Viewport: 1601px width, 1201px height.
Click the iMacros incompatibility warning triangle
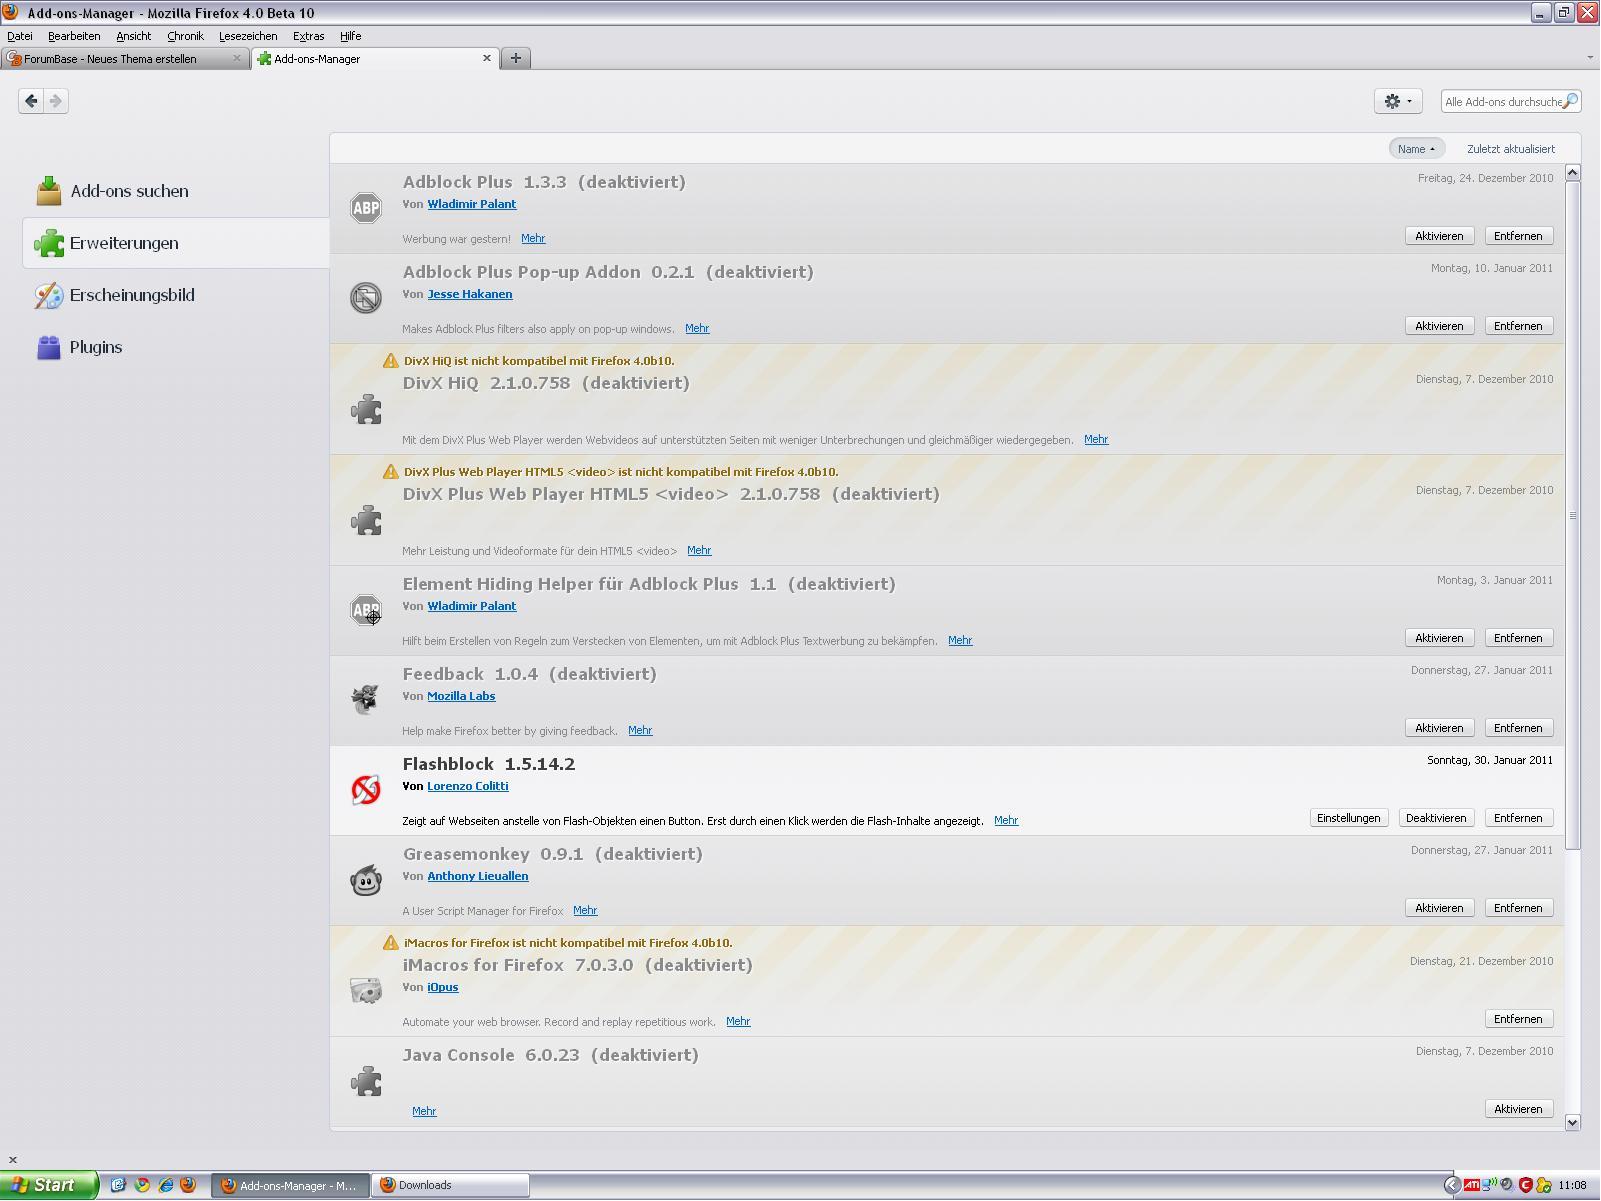click(391, 943)
